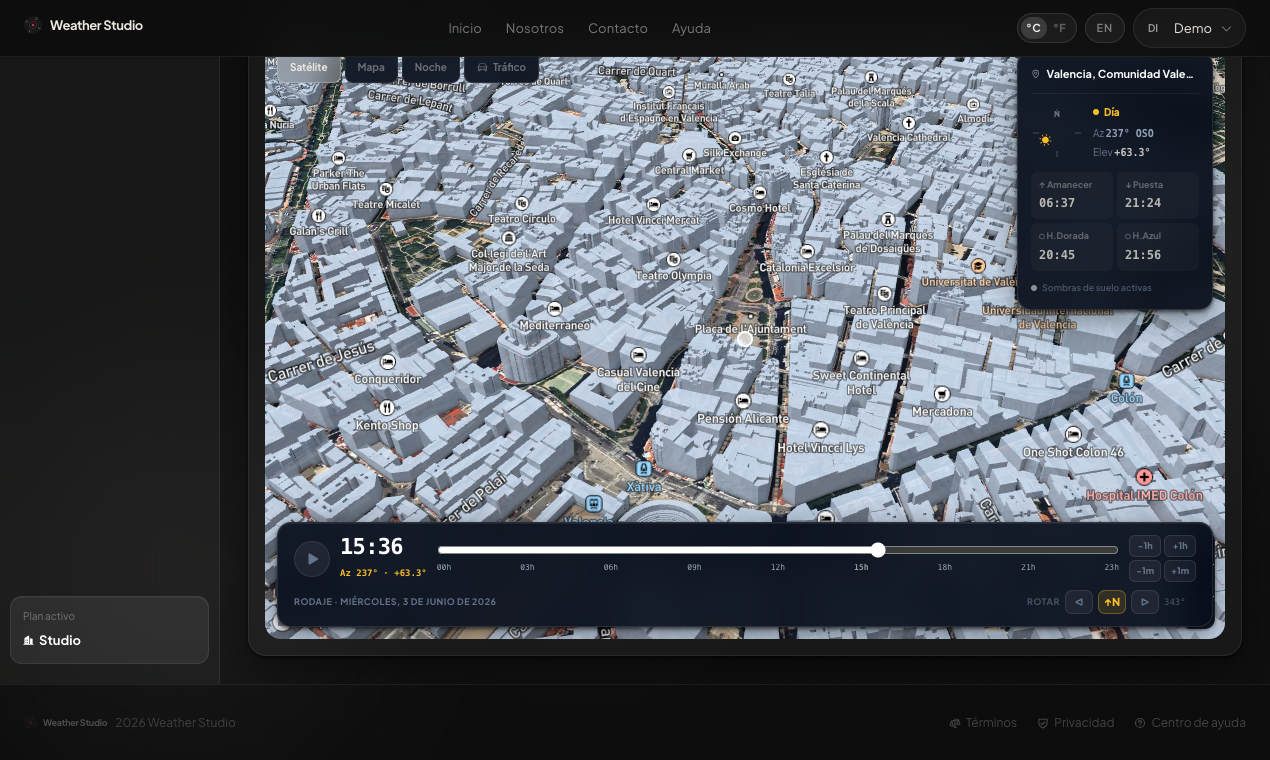Go to Inicio page
The height and width of the screenshot is (760, 1270).
[x=465, y=28]
